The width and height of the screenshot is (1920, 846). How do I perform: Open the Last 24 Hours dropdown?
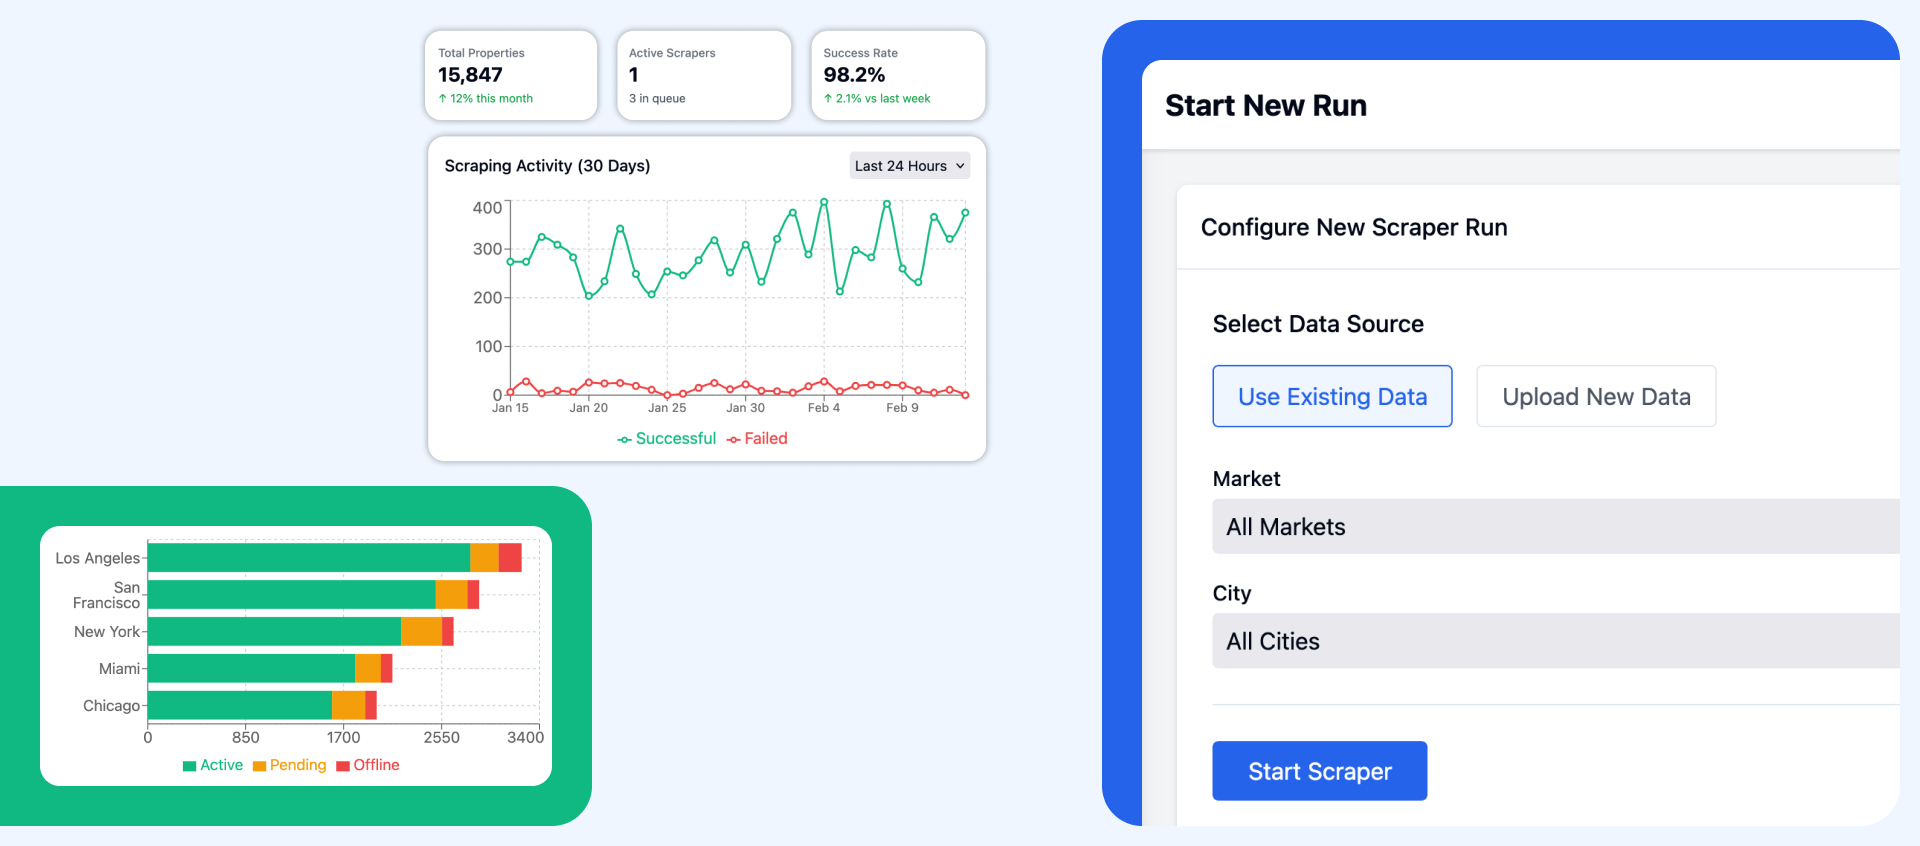click(910, 166)
